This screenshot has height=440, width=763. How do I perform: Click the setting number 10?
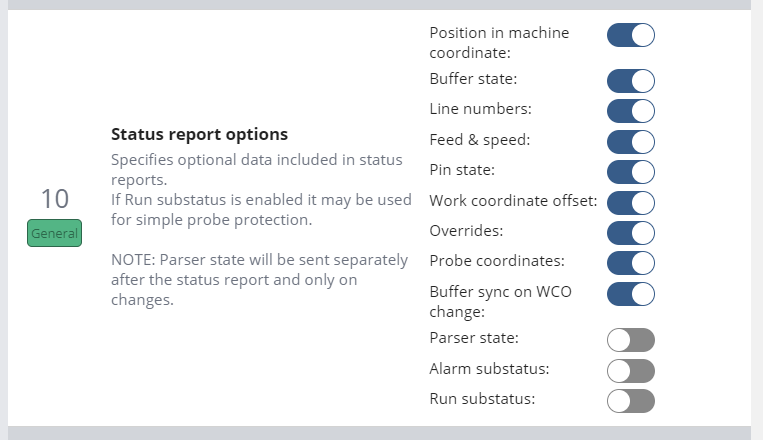point(54,198)
